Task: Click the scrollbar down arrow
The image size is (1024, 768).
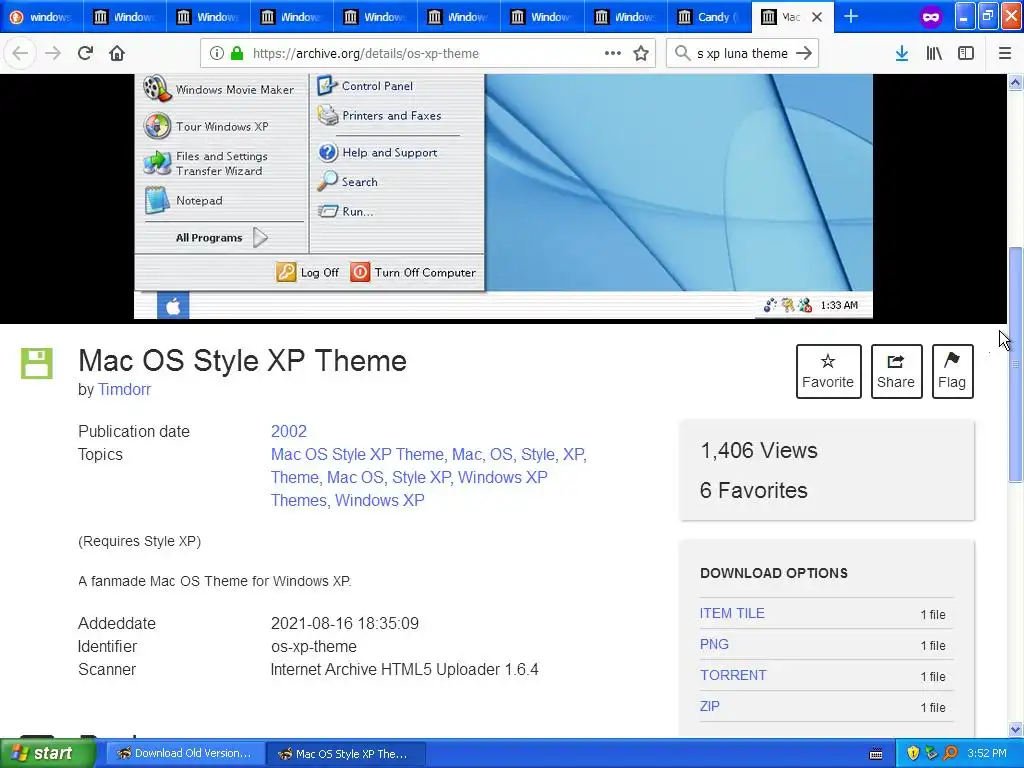Action: coord(1015,729)
